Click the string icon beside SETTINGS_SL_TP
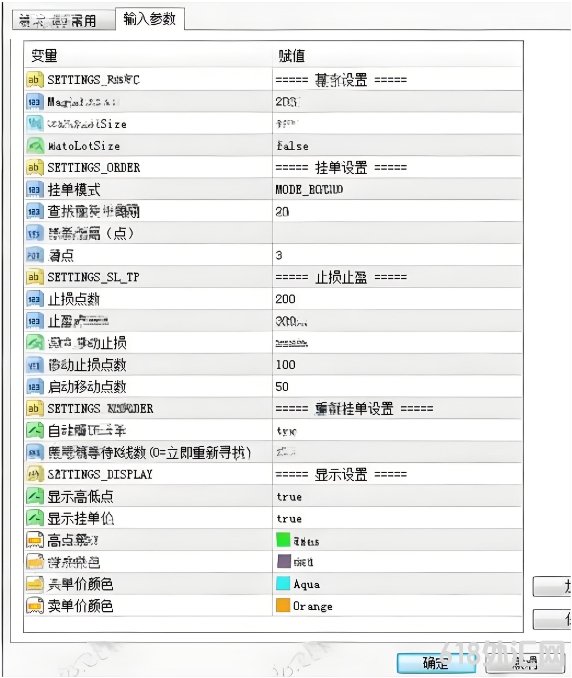This screenshot has height=678, width=572. (35, 277)
